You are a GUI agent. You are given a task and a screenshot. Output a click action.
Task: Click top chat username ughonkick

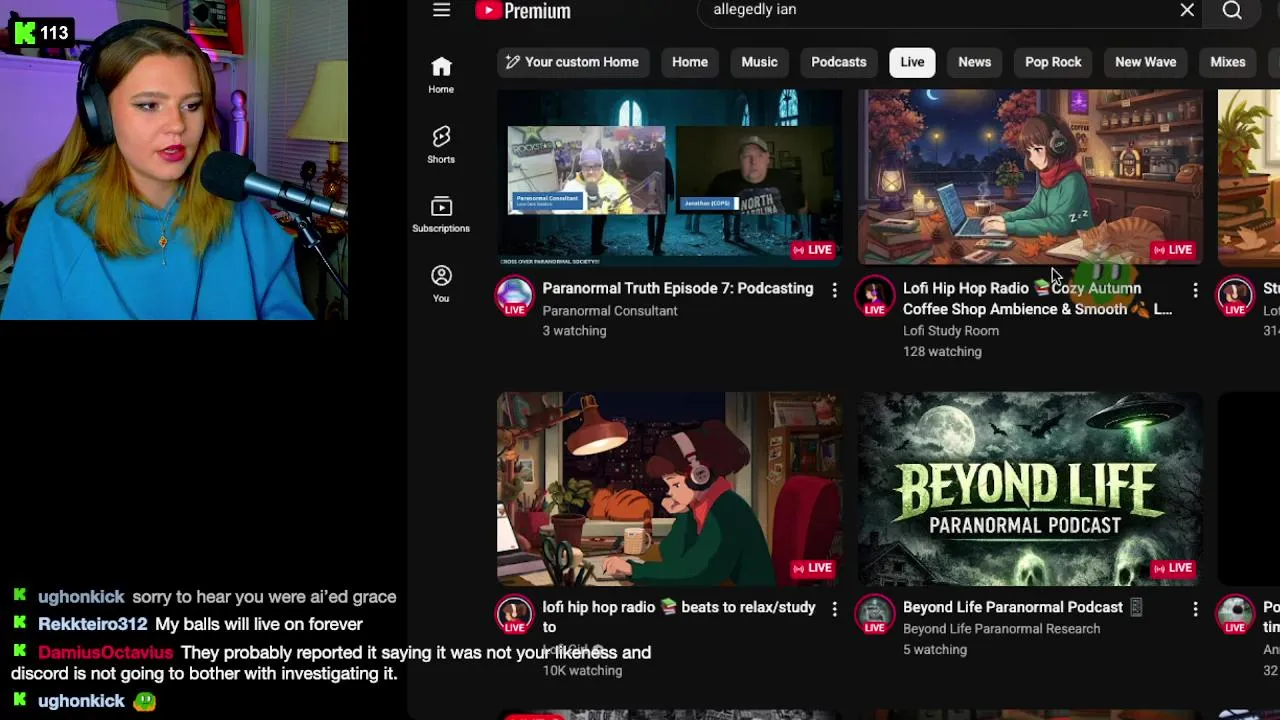(x=81, y=597)
